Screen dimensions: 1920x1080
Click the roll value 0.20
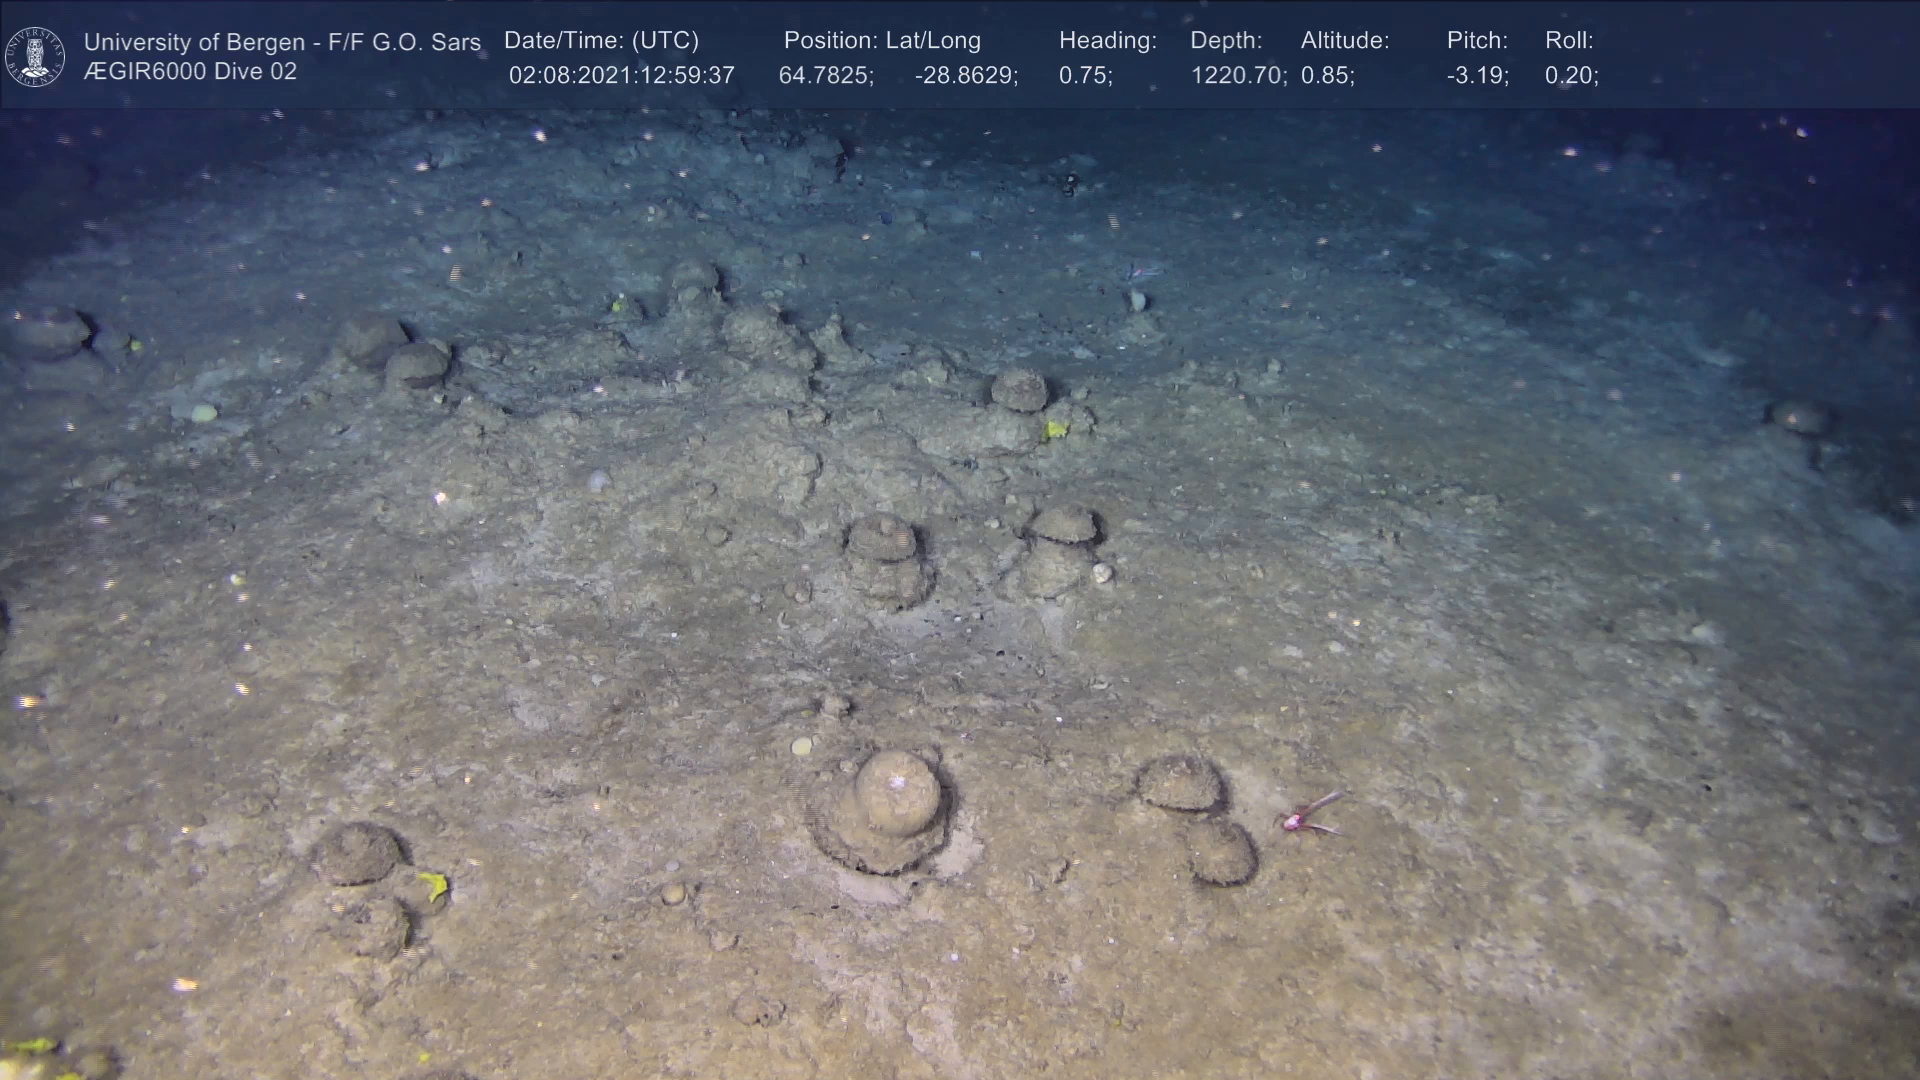pyautogui.click(x=1571, y=76)
